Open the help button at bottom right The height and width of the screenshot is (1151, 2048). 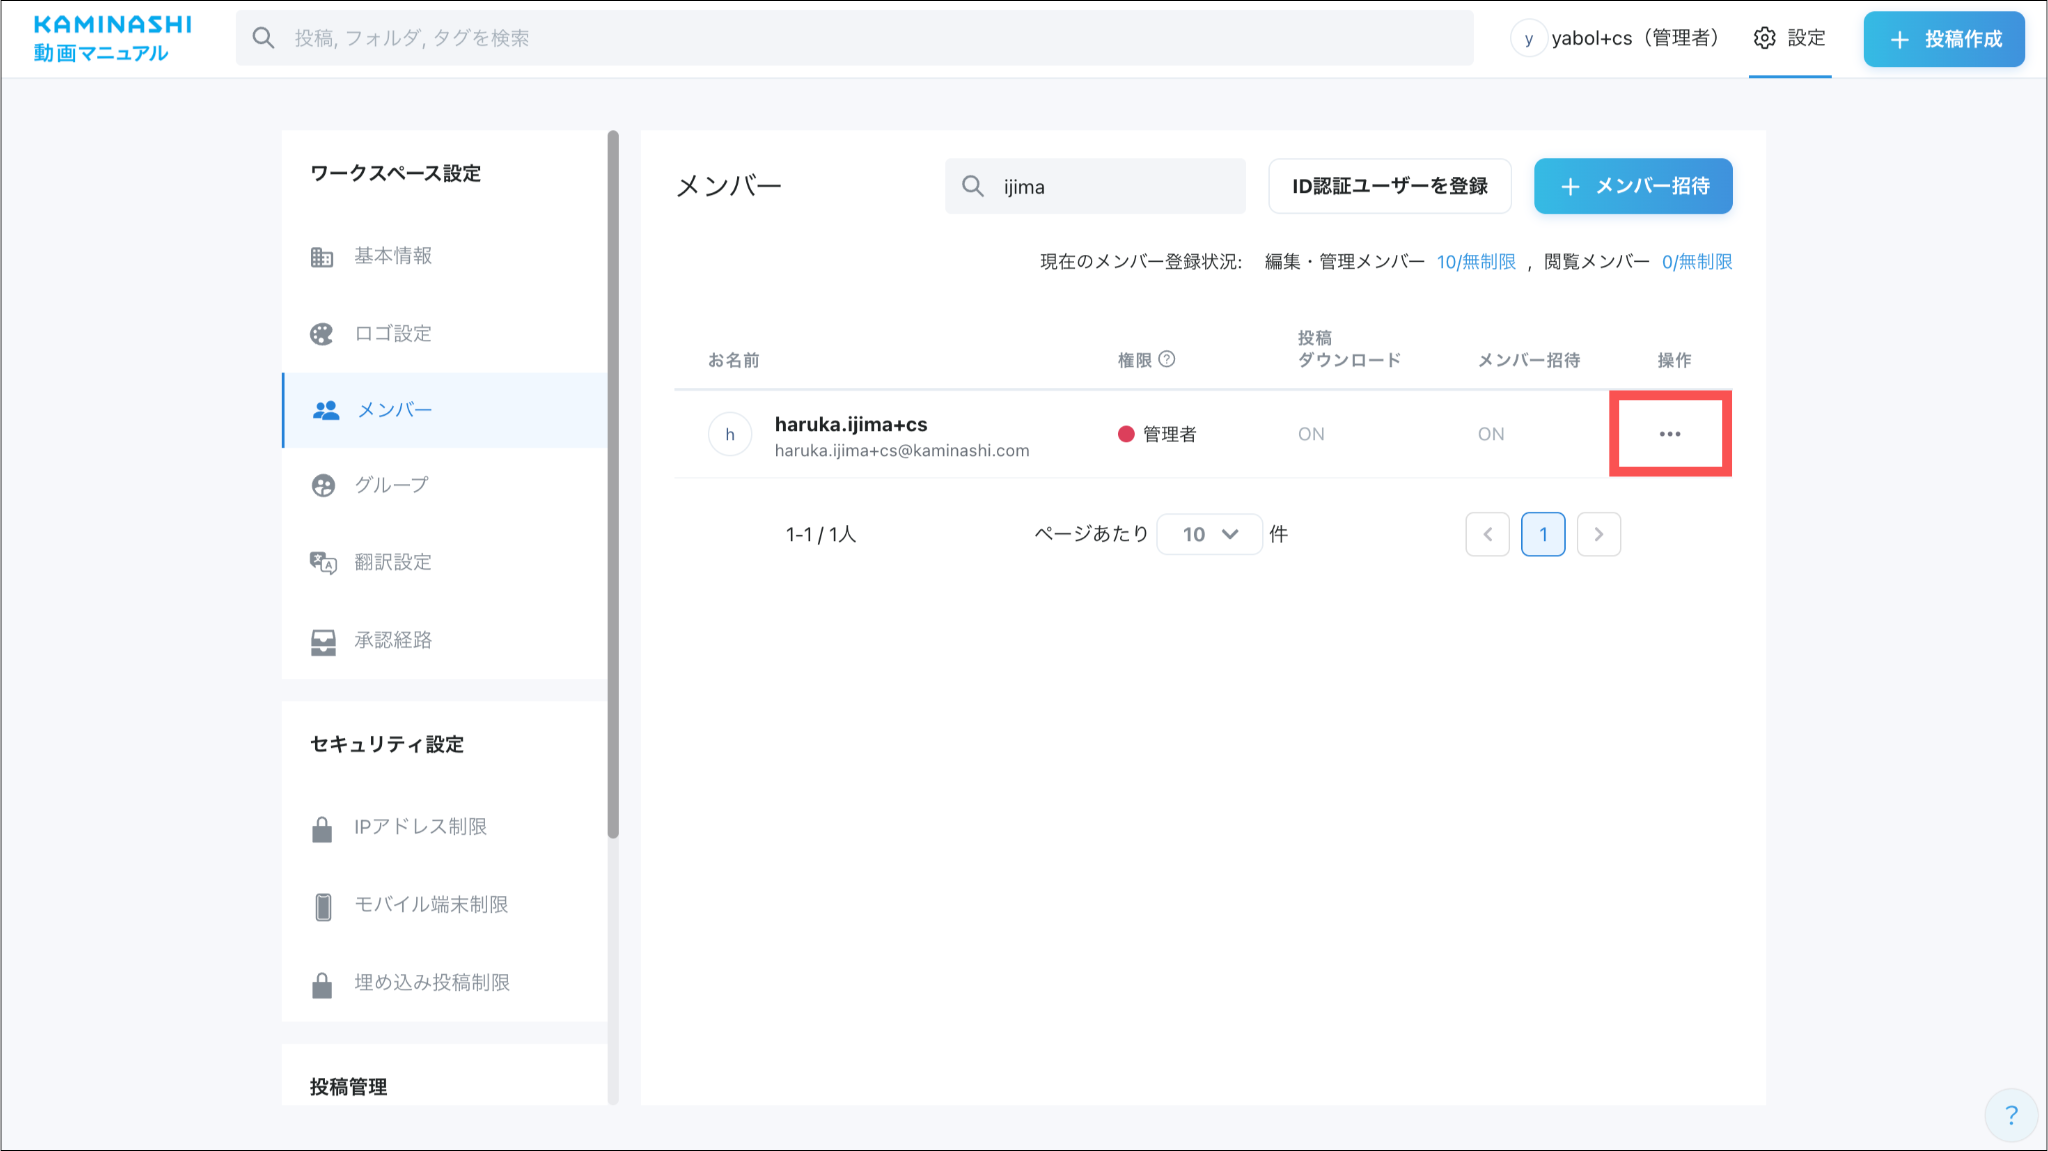[2010, 1114]
